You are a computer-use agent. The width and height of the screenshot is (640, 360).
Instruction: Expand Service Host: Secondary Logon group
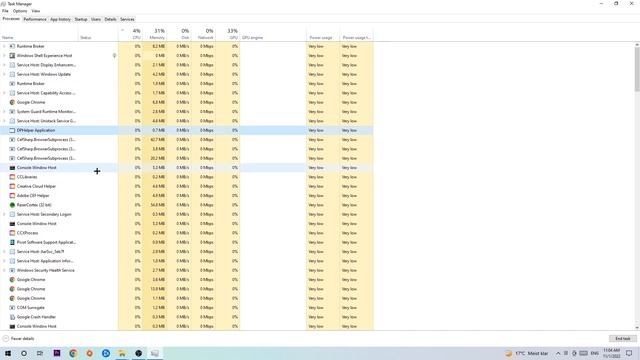[4, 214]
